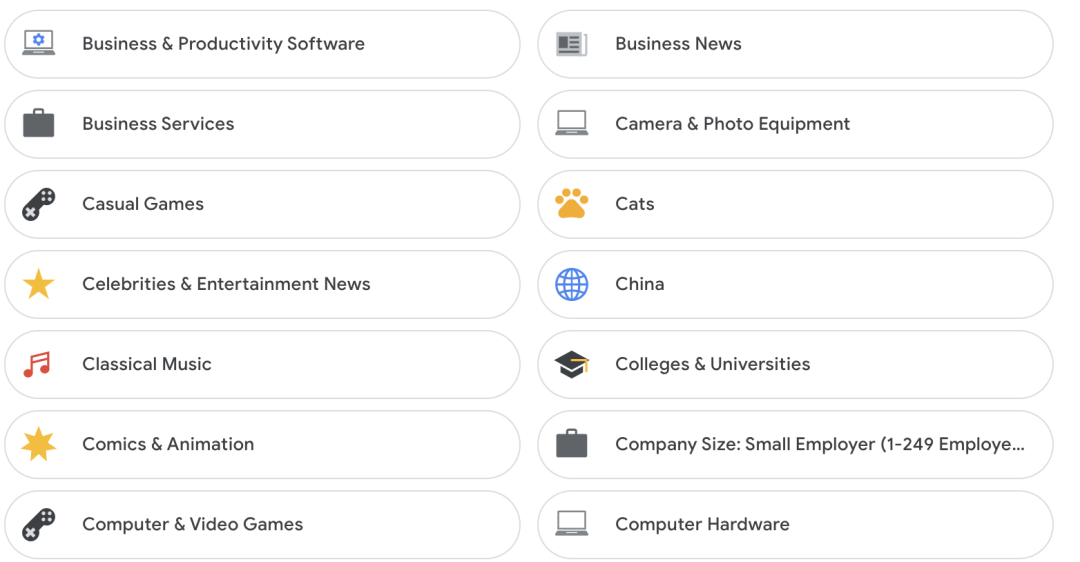
Task: Click the yellow star icon for Celebrities
Action: (x=39, y=284)
